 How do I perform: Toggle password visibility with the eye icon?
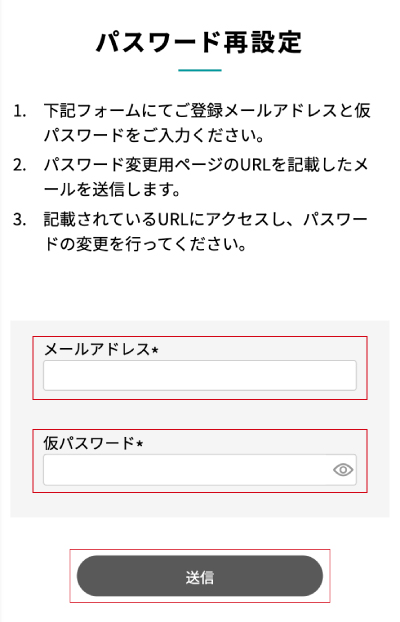tap(343, 470)
